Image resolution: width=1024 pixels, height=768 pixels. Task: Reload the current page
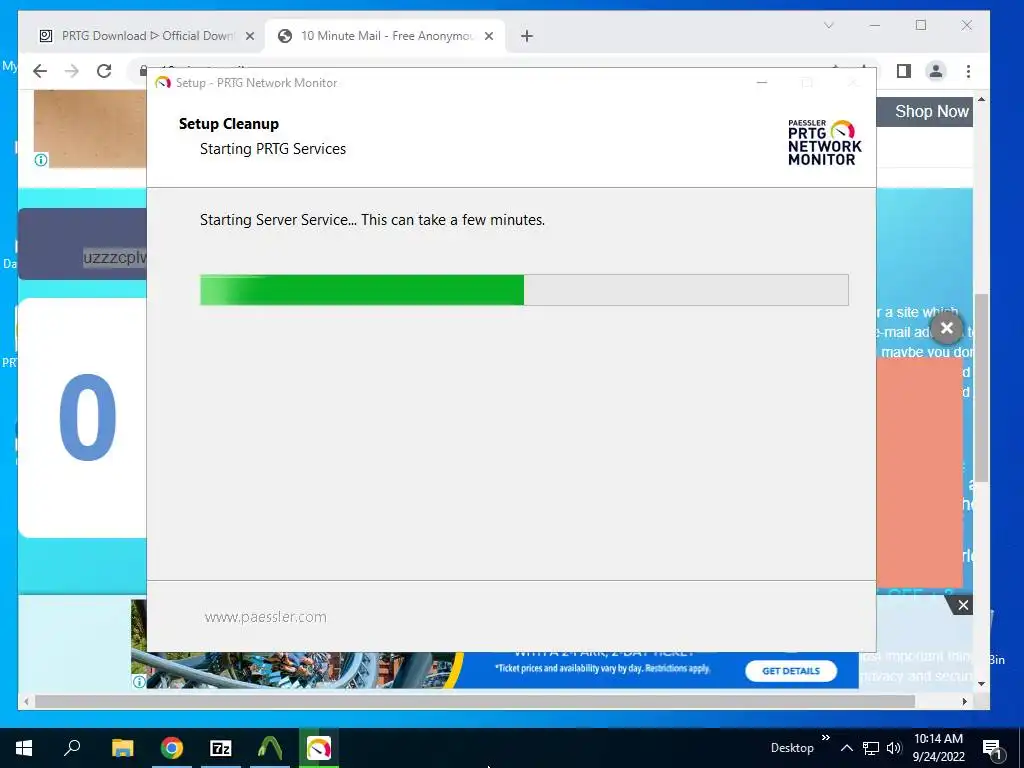[x=104, y=71]
